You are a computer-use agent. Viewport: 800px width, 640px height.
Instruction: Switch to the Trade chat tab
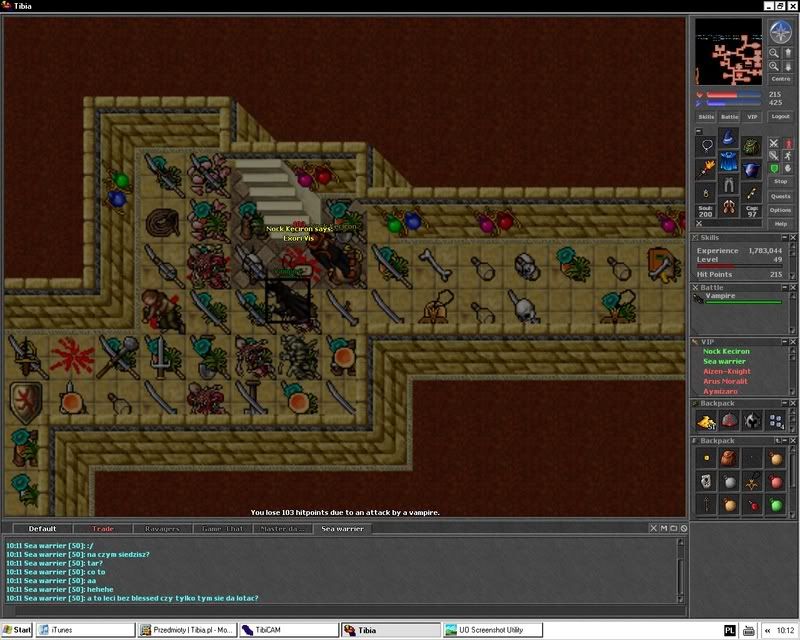coord(103,529)
